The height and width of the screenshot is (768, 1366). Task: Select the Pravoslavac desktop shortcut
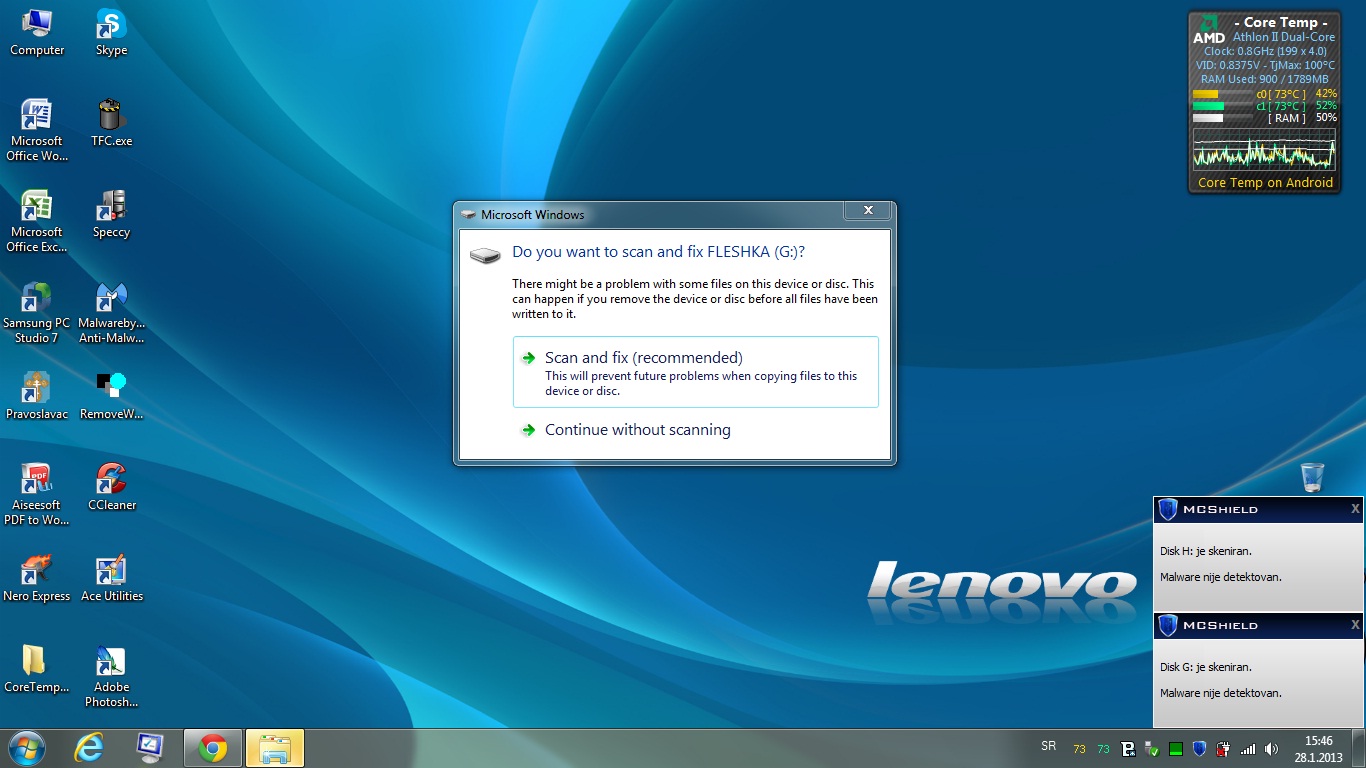point(37,396)
